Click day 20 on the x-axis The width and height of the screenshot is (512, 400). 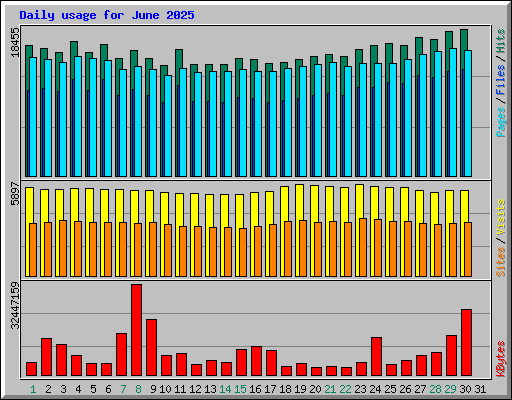tap(315, 389)
